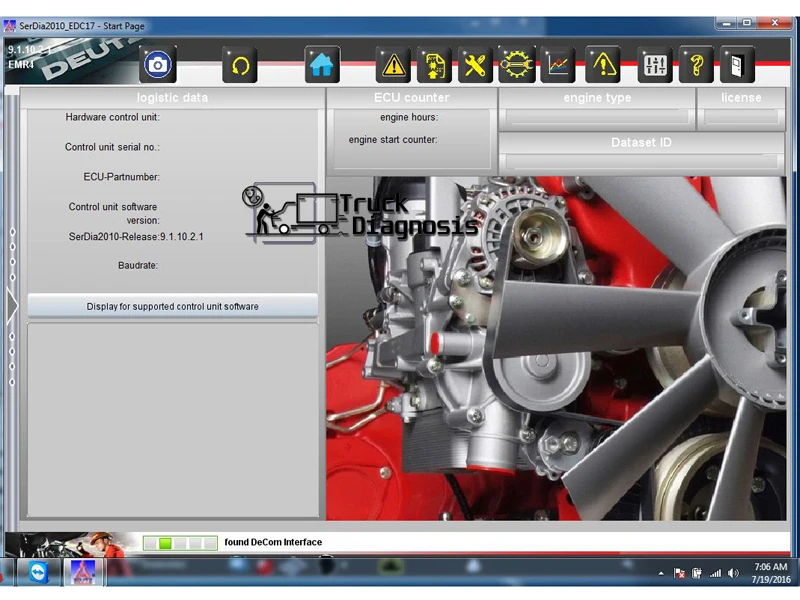Viewport: 800px width, 600px height.
Task: Select the ECU counter header
Action: (x=411, y=97)
